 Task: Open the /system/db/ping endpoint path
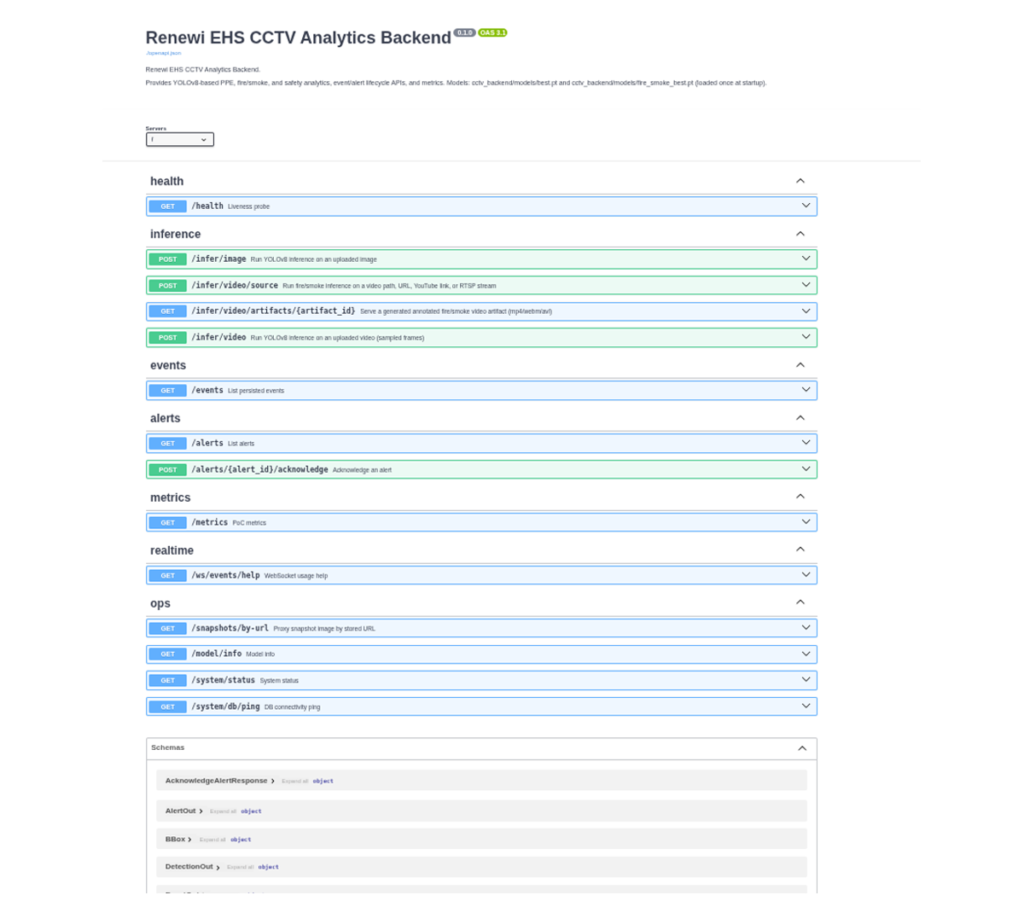point(225,706)
